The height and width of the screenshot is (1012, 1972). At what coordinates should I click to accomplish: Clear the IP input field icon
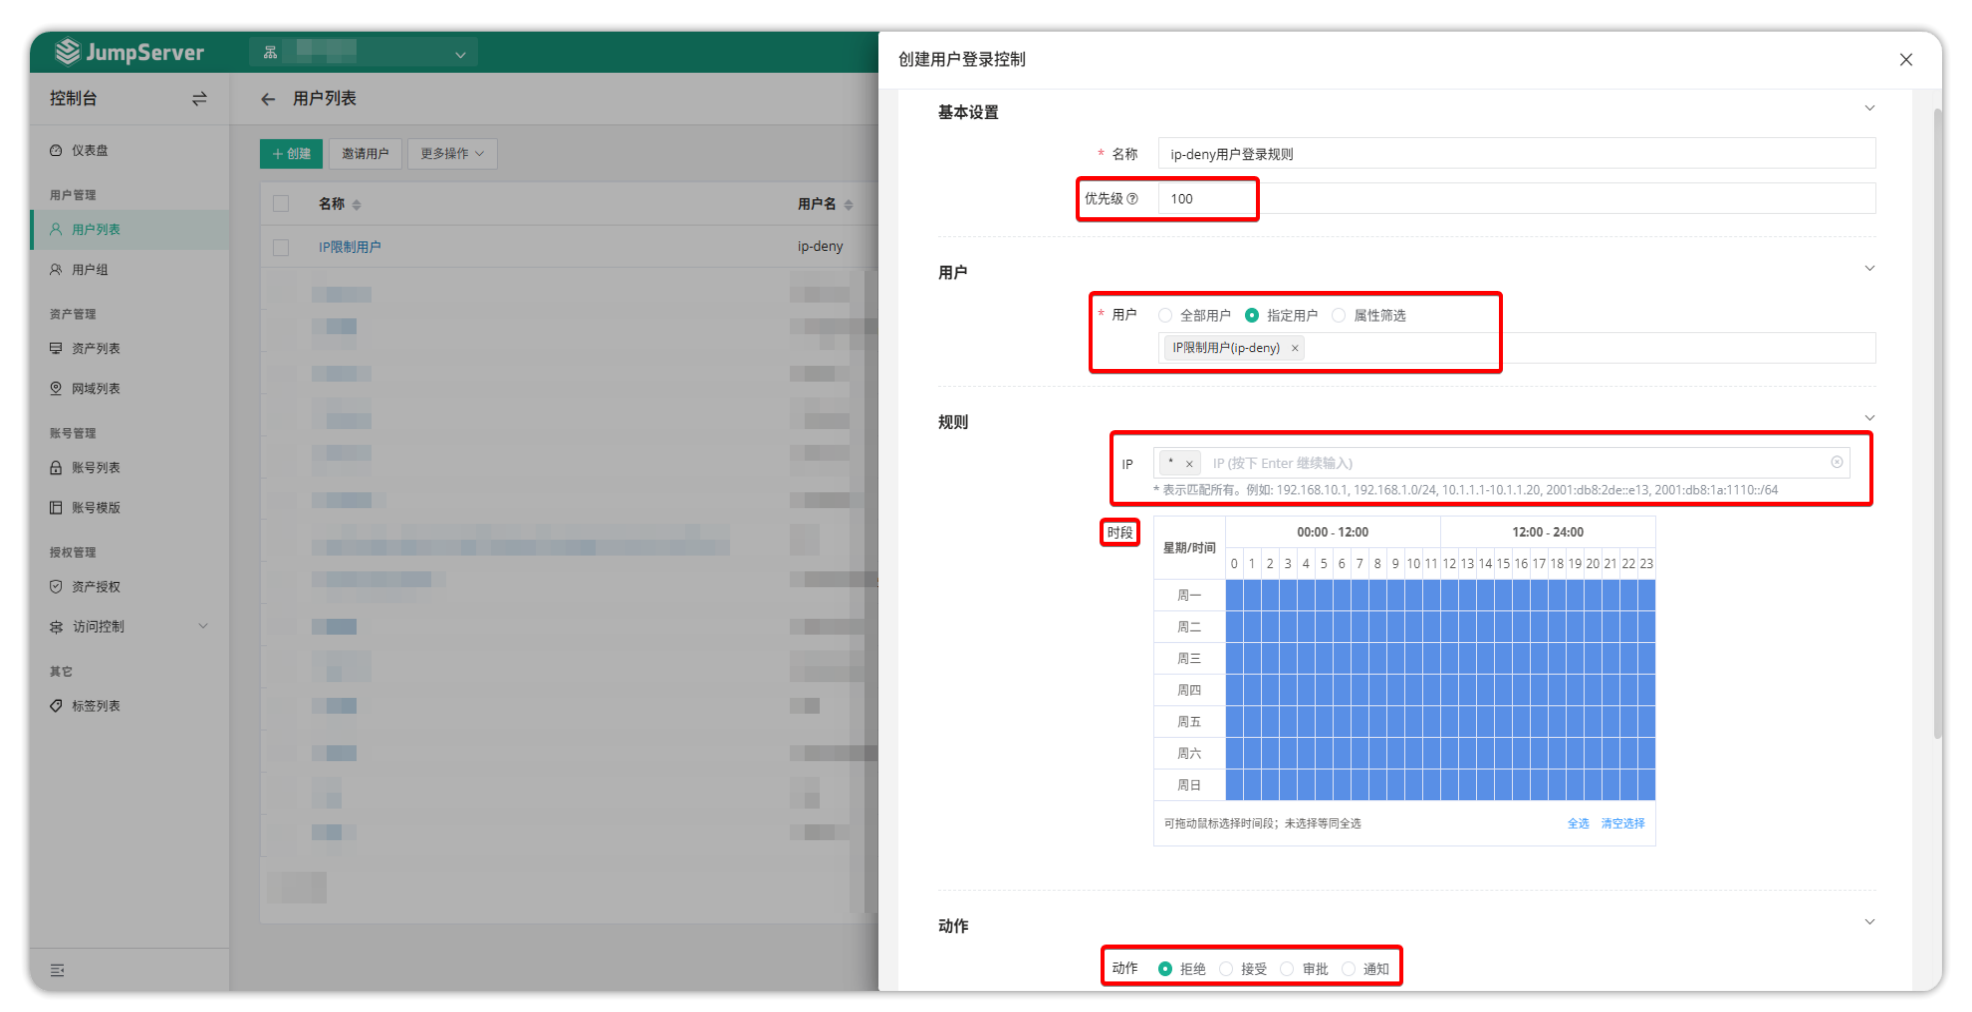[1836, 462]
